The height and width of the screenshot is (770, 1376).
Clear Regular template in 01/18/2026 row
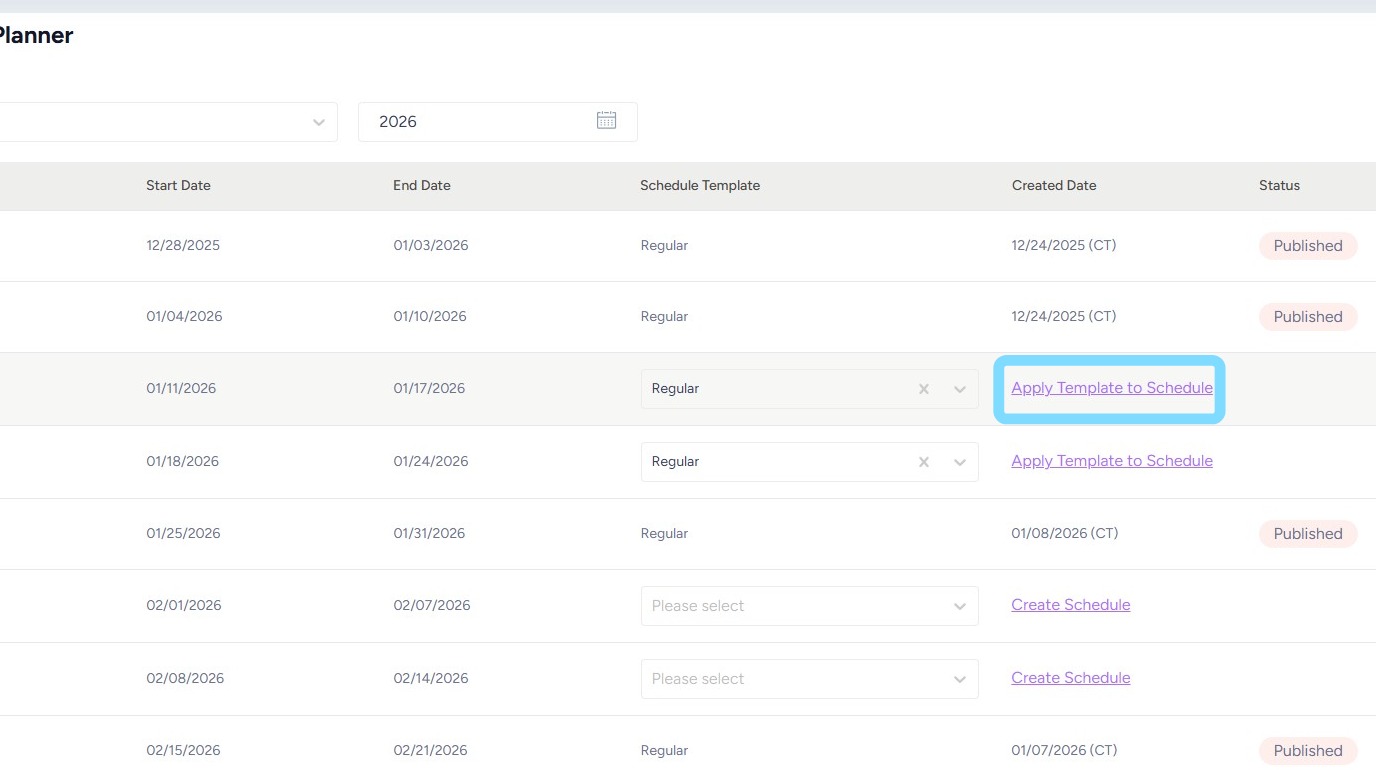[x=924, y=462]
